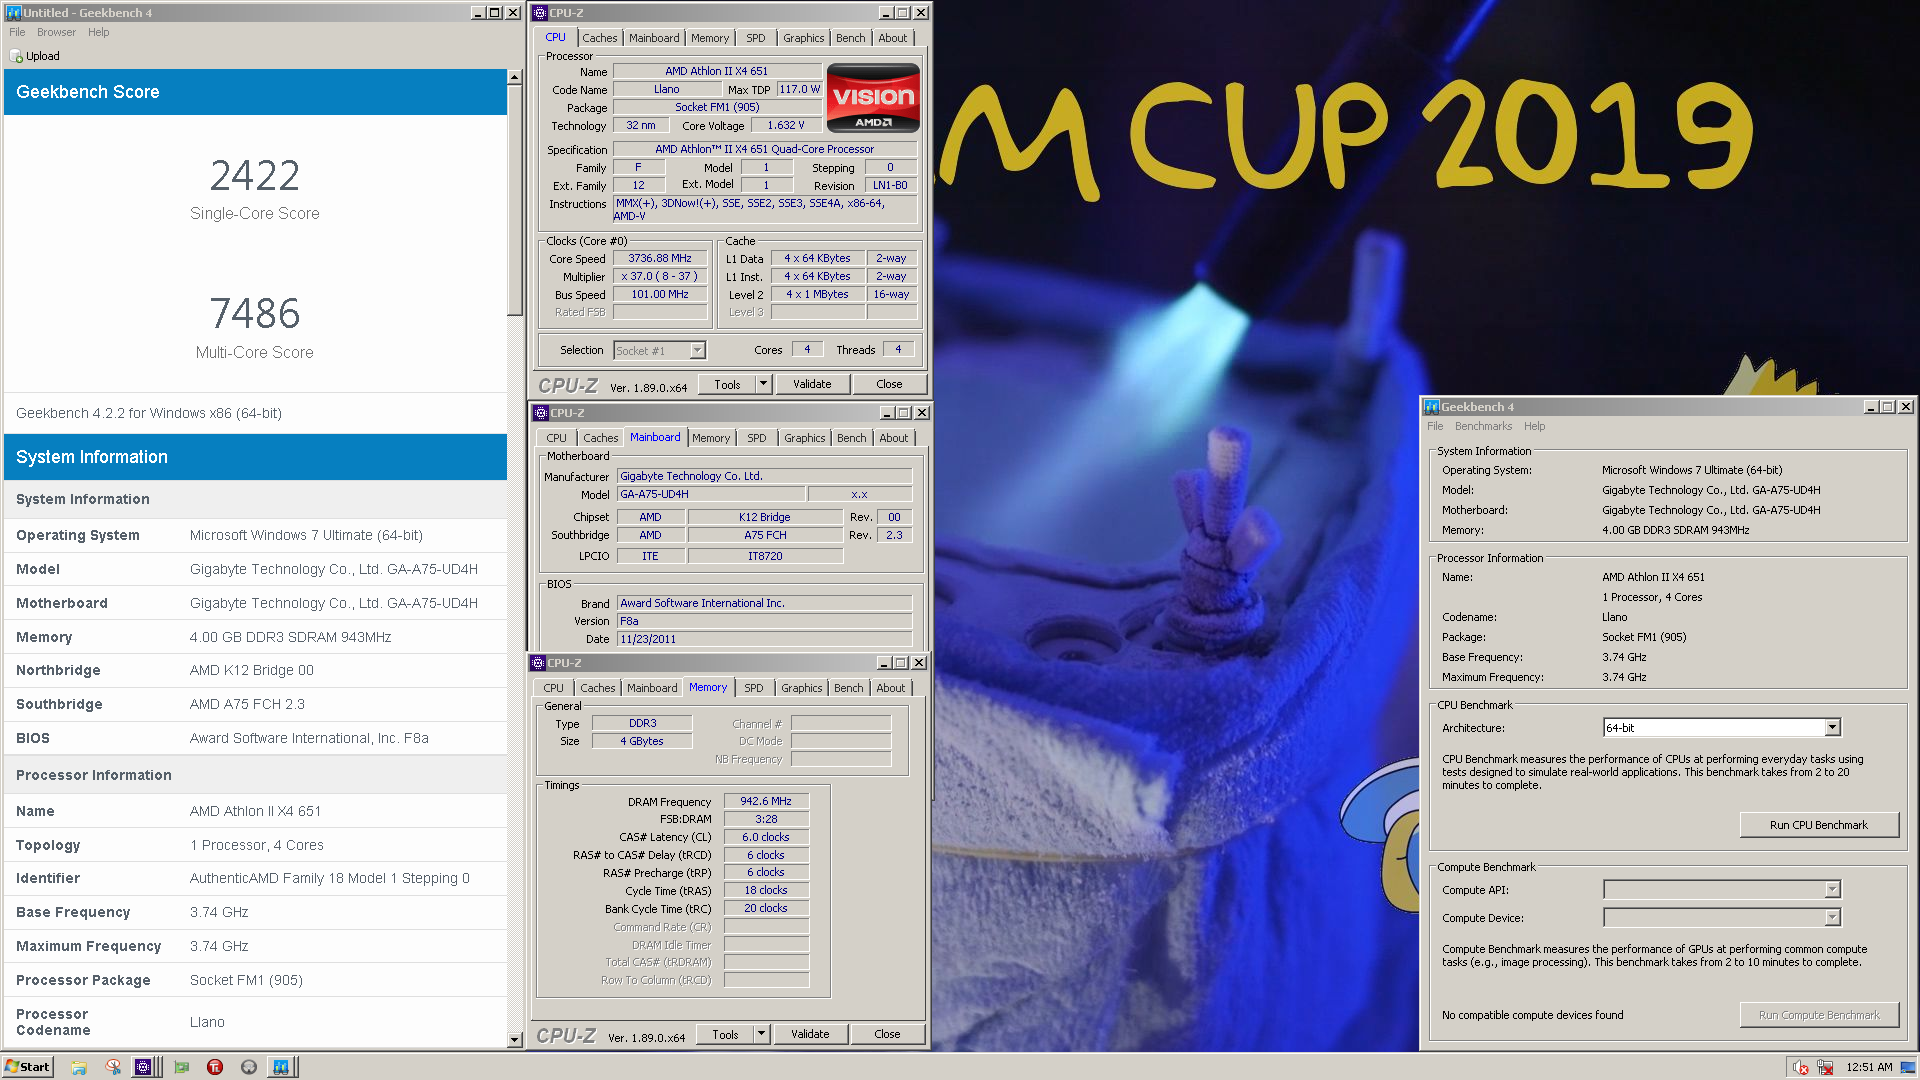Click Validate button in bottom CPU-Z window

[x=810, y=1034]
